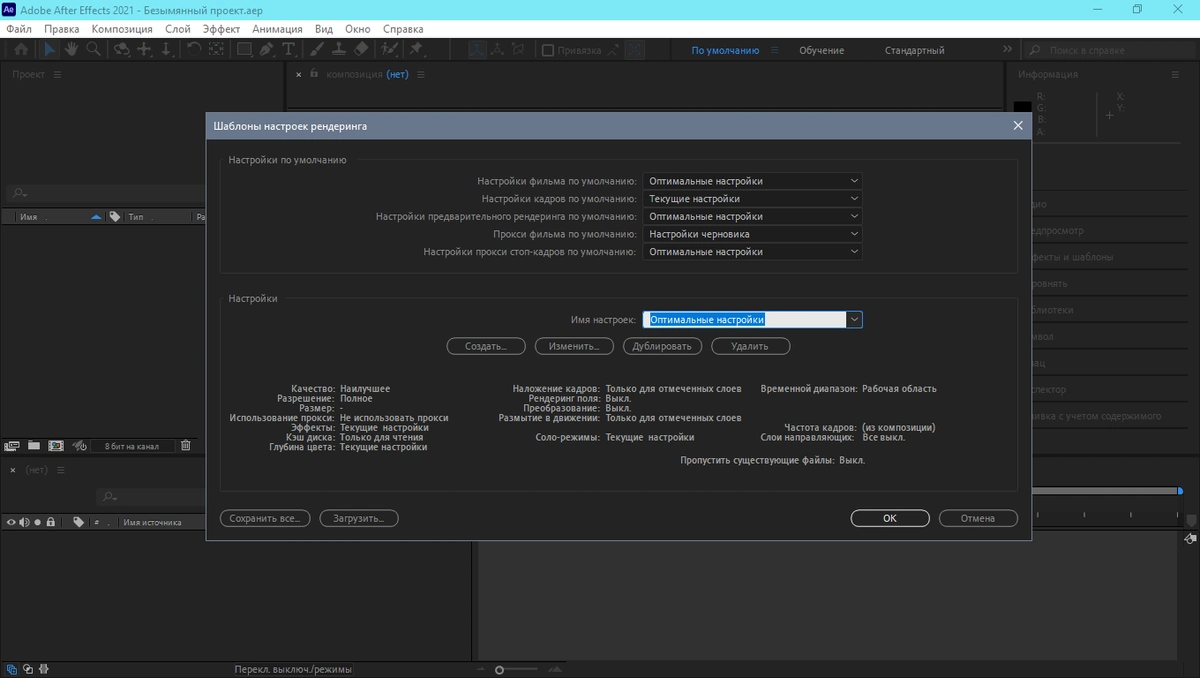Viewport: 1200px width, 678px height.
Task: Click the new composition icon in Project panel
Action: pos(56,446)
